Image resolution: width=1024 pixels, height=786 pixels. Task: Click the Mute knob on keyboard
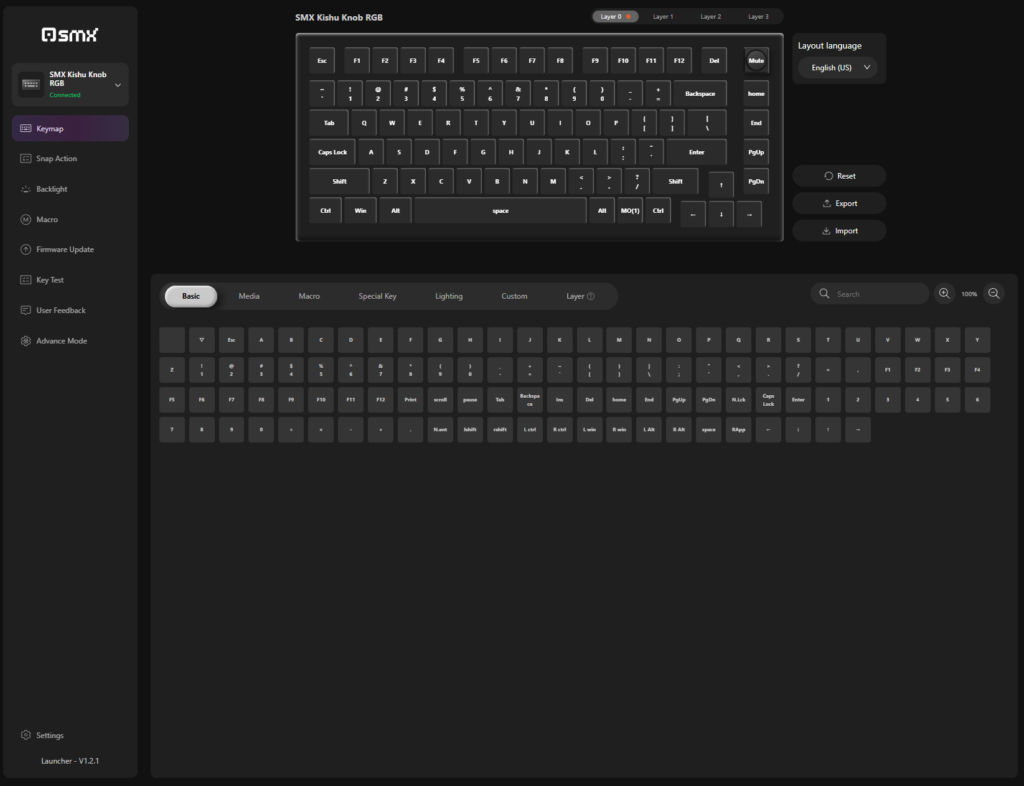click(756, 60)
